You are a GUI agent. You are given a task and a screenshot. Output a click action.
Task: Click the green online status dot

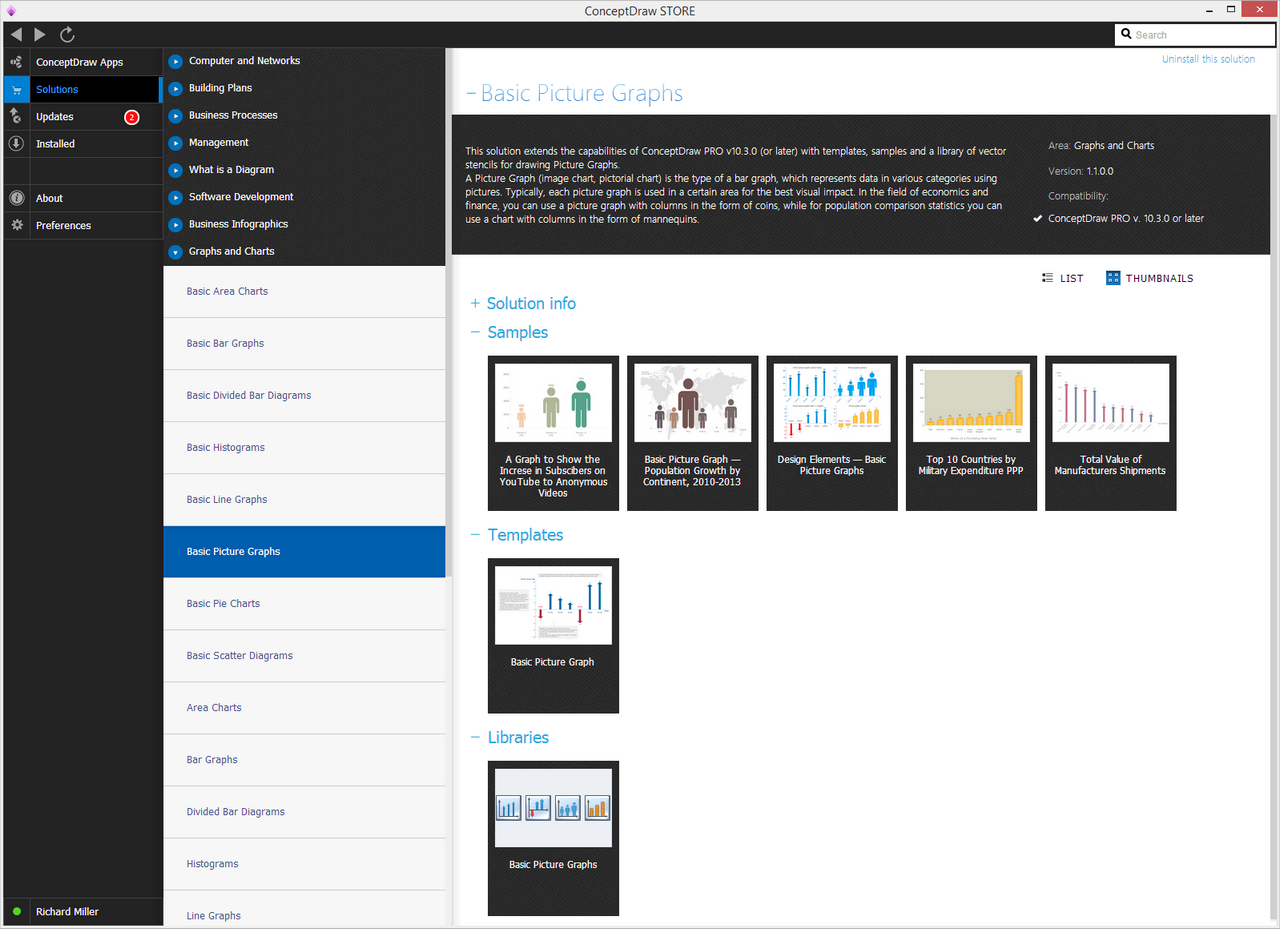(x=17, y=912)
